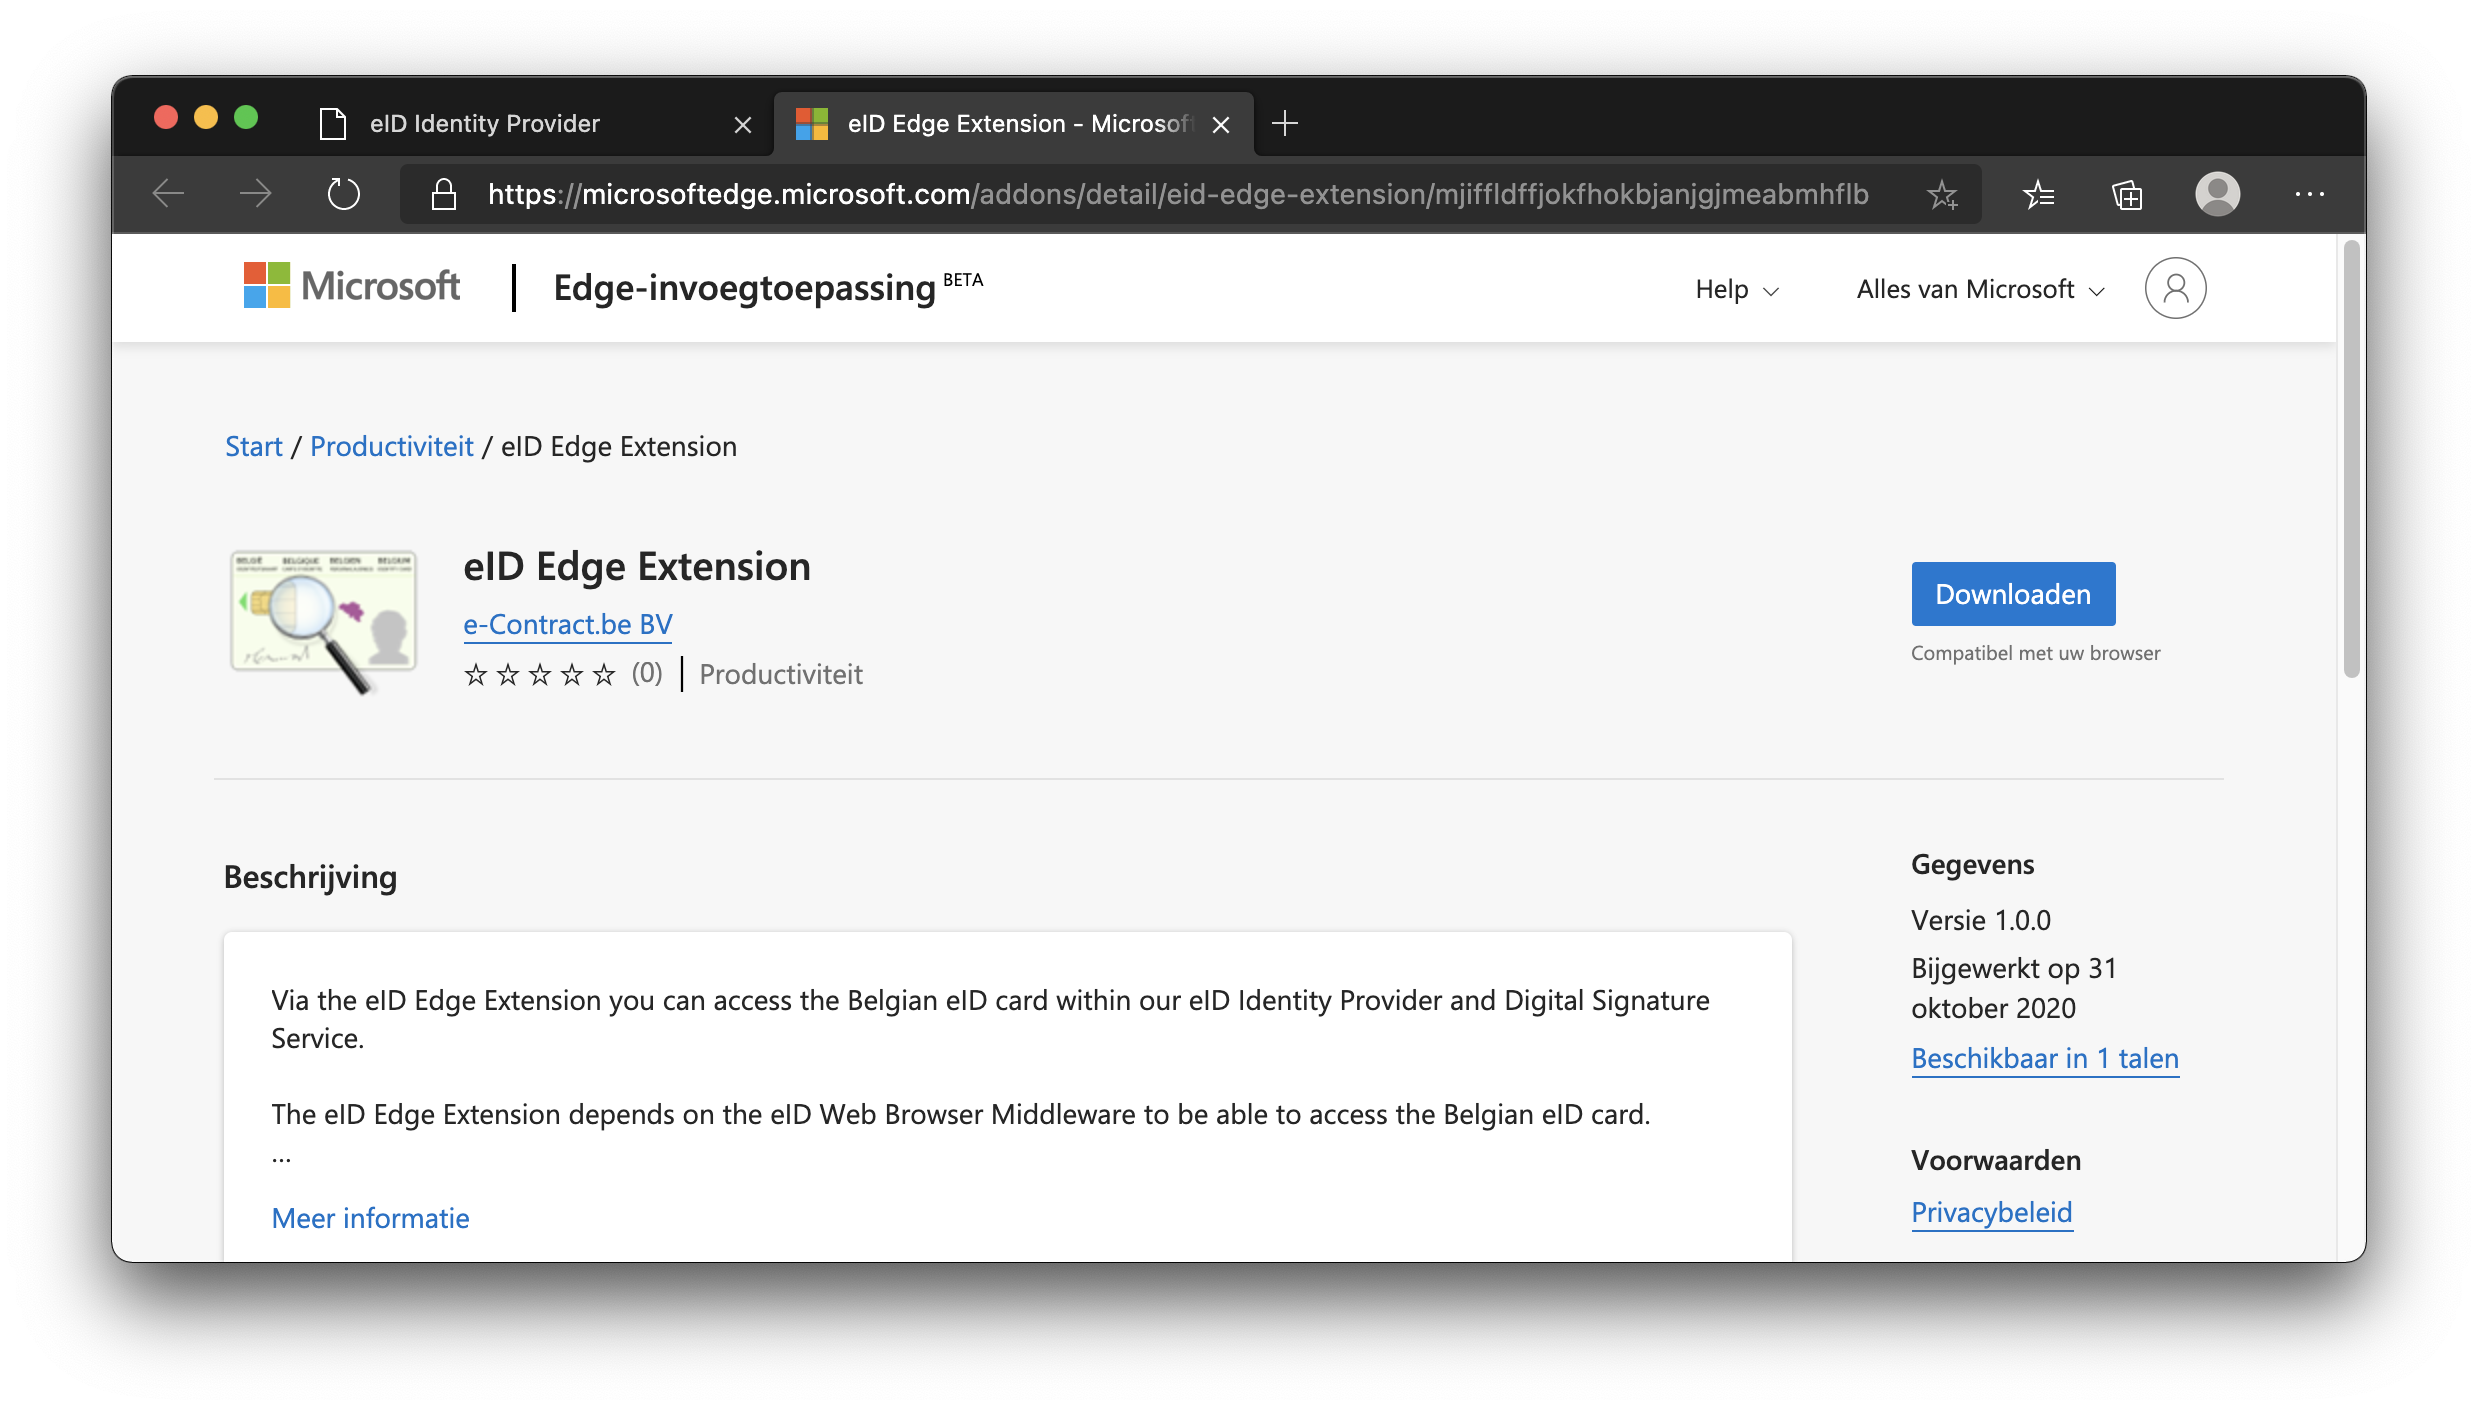Click the browser back arrow
Viewport: 2478px width, 1410px height.
tap(168, 193)
